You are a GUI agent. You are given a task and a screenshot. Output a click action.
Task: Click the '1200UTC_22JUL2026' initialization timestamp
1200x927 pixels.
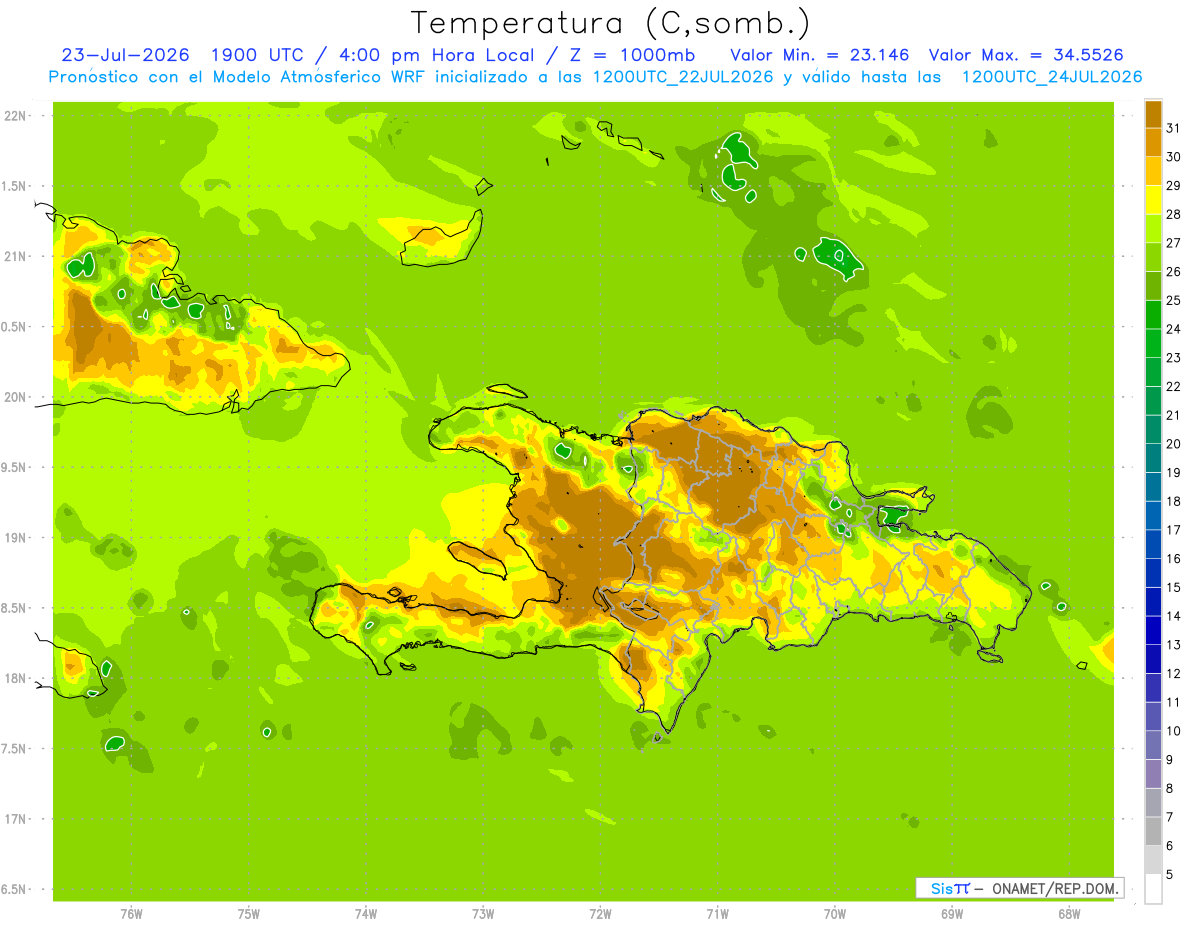[x=683, y=76]
